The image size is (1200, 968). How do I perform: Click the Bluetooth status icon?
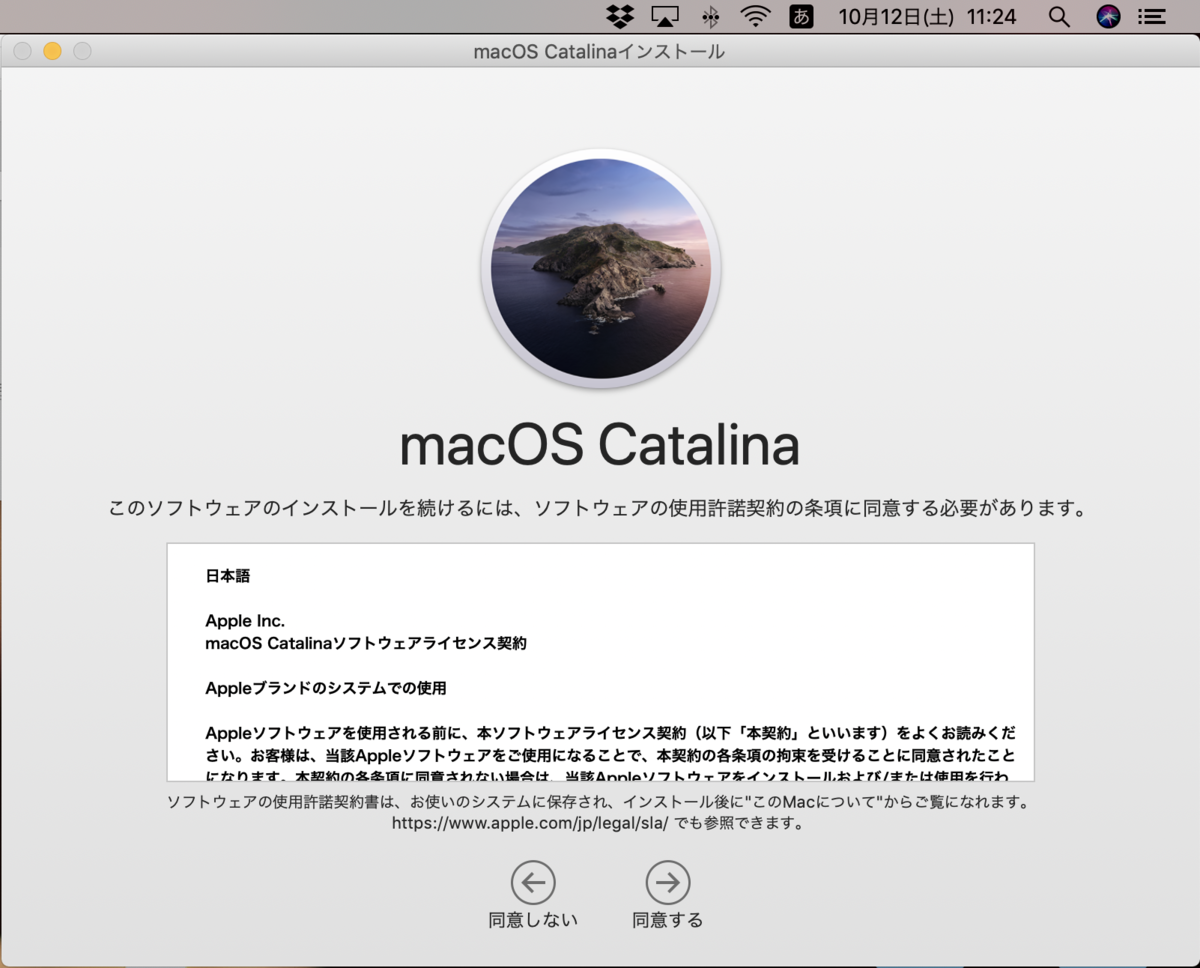click(x=710, y=16)
